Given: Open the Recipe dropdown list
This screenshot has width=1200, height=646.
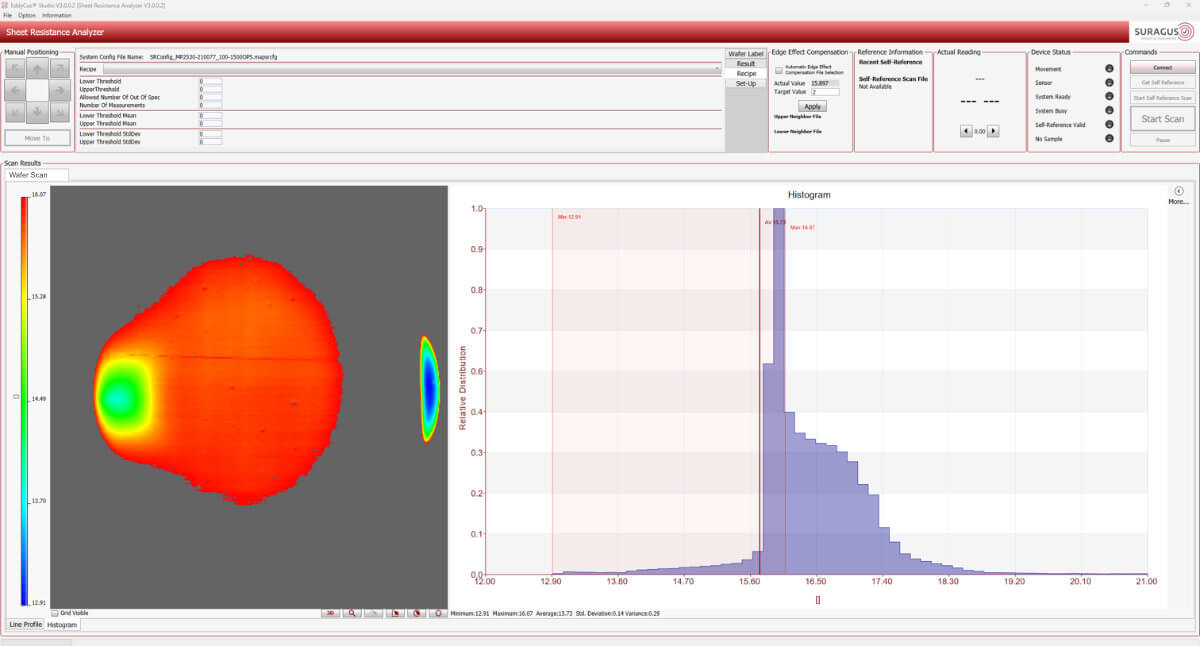Looking at the screenshot, I should [716, 70].
